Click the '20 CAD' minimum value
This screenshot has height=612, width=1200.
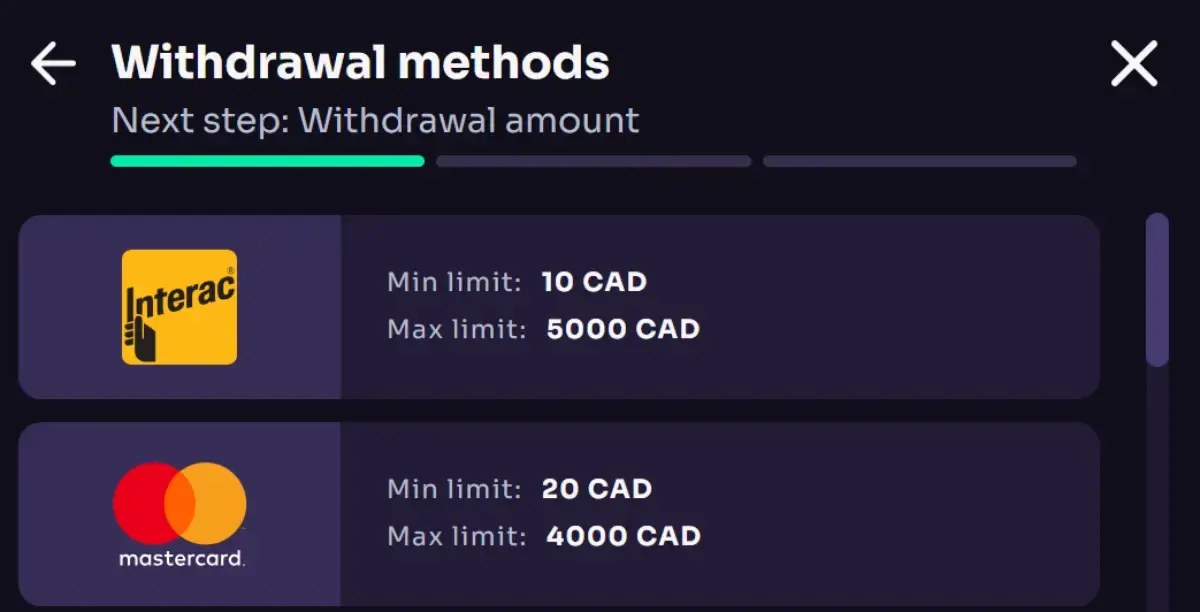click(597, 489)
